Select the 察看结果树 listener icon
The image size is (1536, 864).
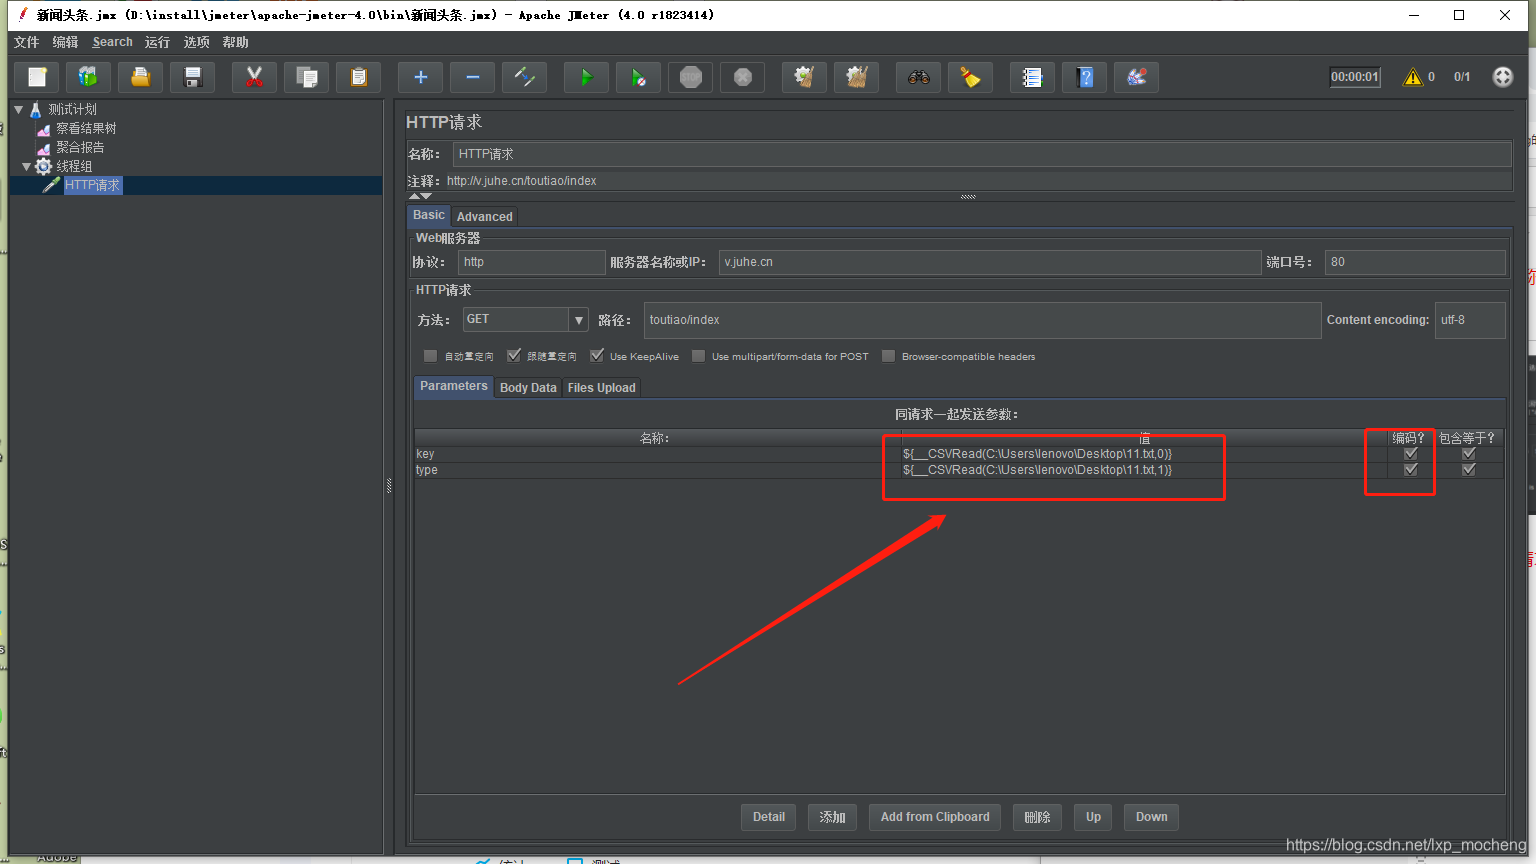pyautogui.click(x=44, y=129)
